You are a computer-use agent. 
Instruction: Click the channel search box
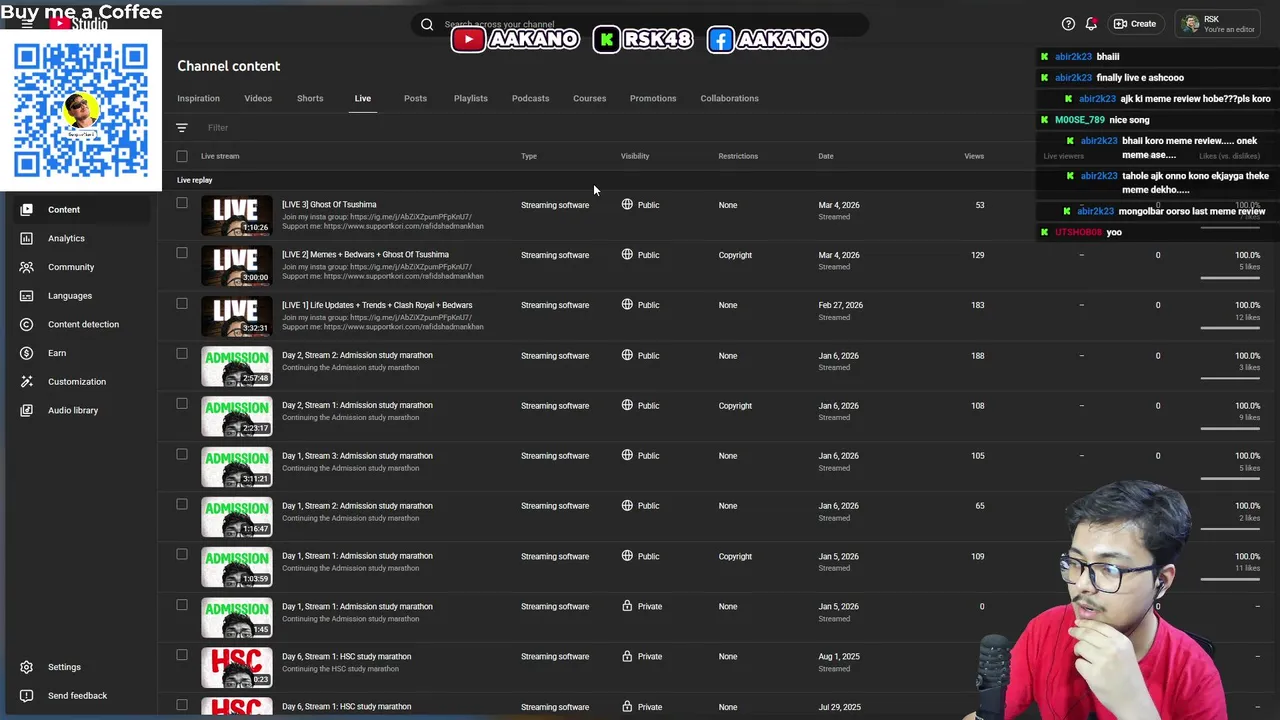click(640, 24)
